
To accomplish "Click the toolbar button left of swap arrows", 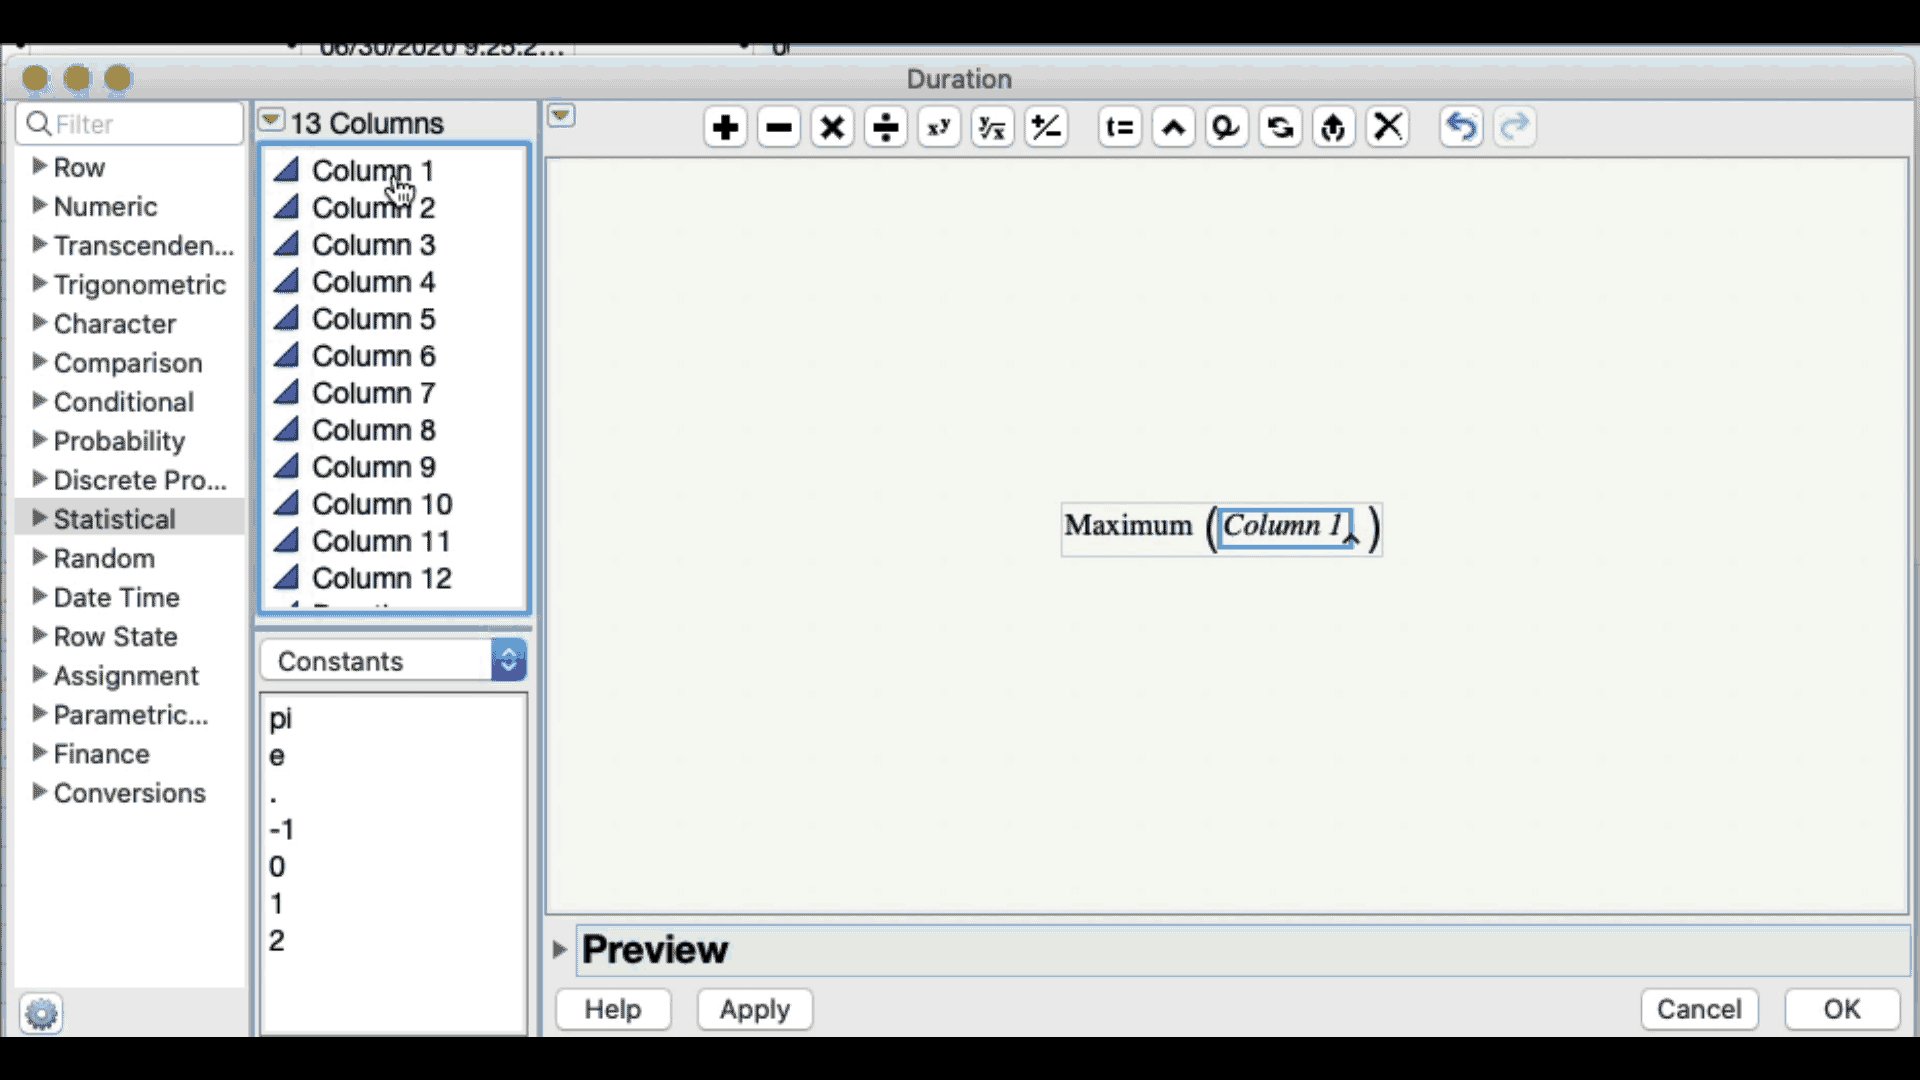I will [x=1227, y=127].
